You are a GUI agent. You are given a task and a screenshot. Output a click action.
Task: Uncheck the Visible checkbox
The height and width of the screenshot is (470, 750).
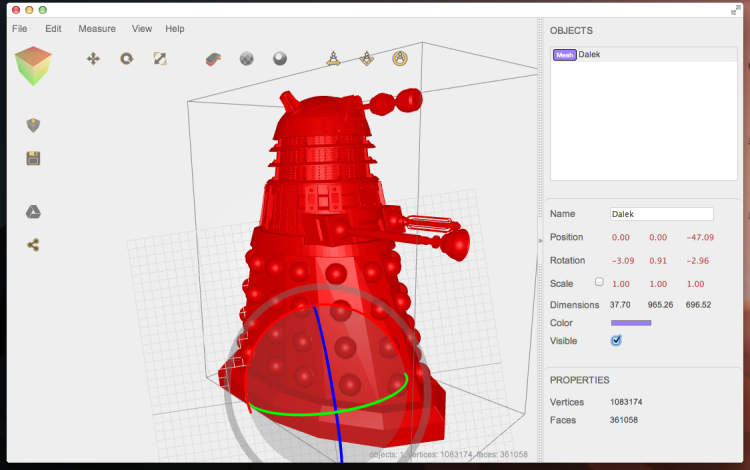point(616,340)
